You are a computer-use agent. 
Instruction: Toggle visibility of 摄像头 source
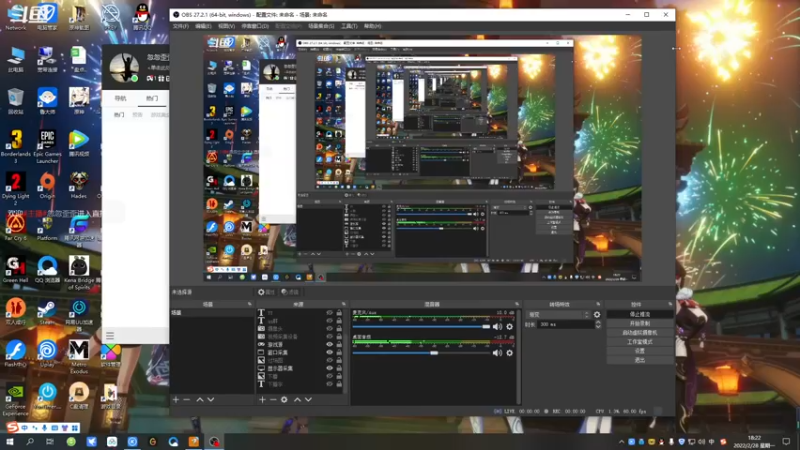coord(330,329)
